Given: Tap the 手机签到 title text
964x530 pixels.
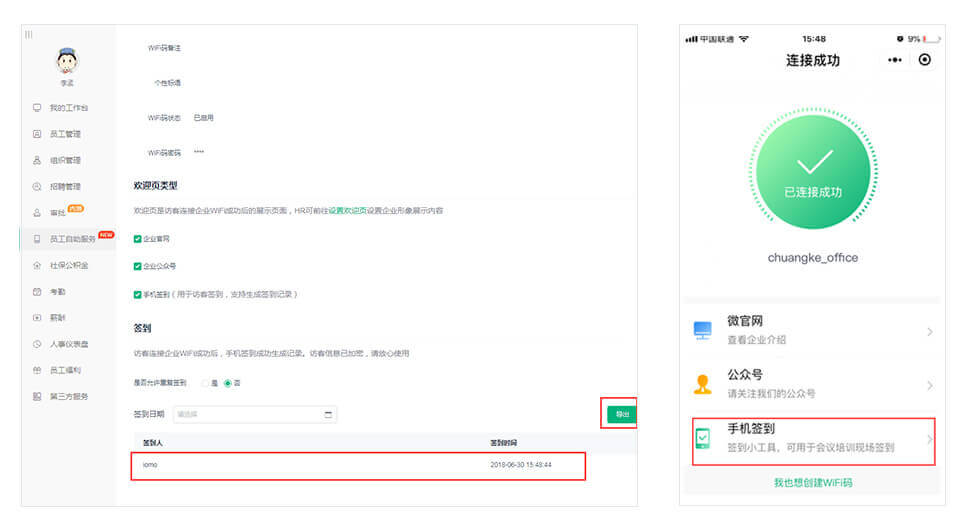Looking at the screenshot, I should point(751,429).
